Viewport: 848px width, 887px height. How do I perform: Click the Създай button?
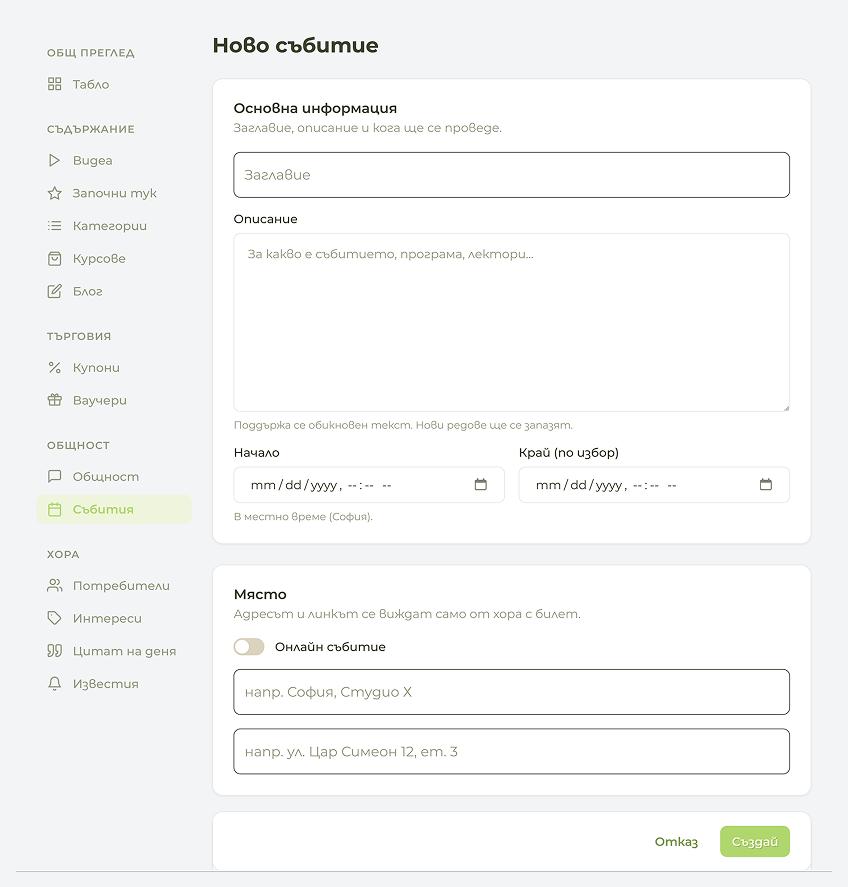click(x=755, y=841)
